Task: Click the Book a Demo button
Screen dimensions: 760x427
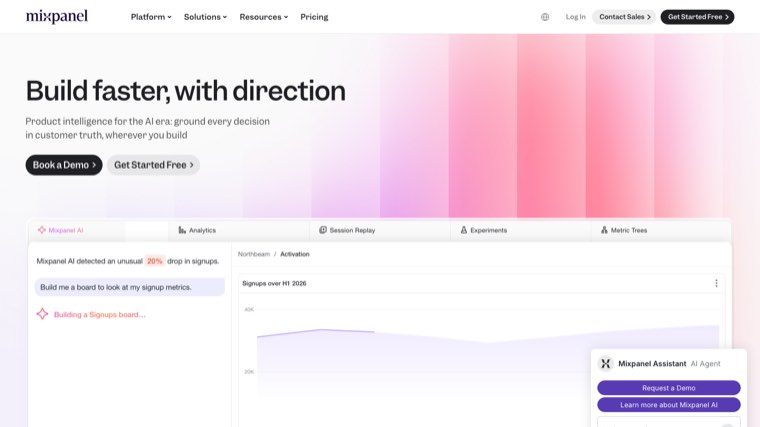Action: click(x=64, y=165)
